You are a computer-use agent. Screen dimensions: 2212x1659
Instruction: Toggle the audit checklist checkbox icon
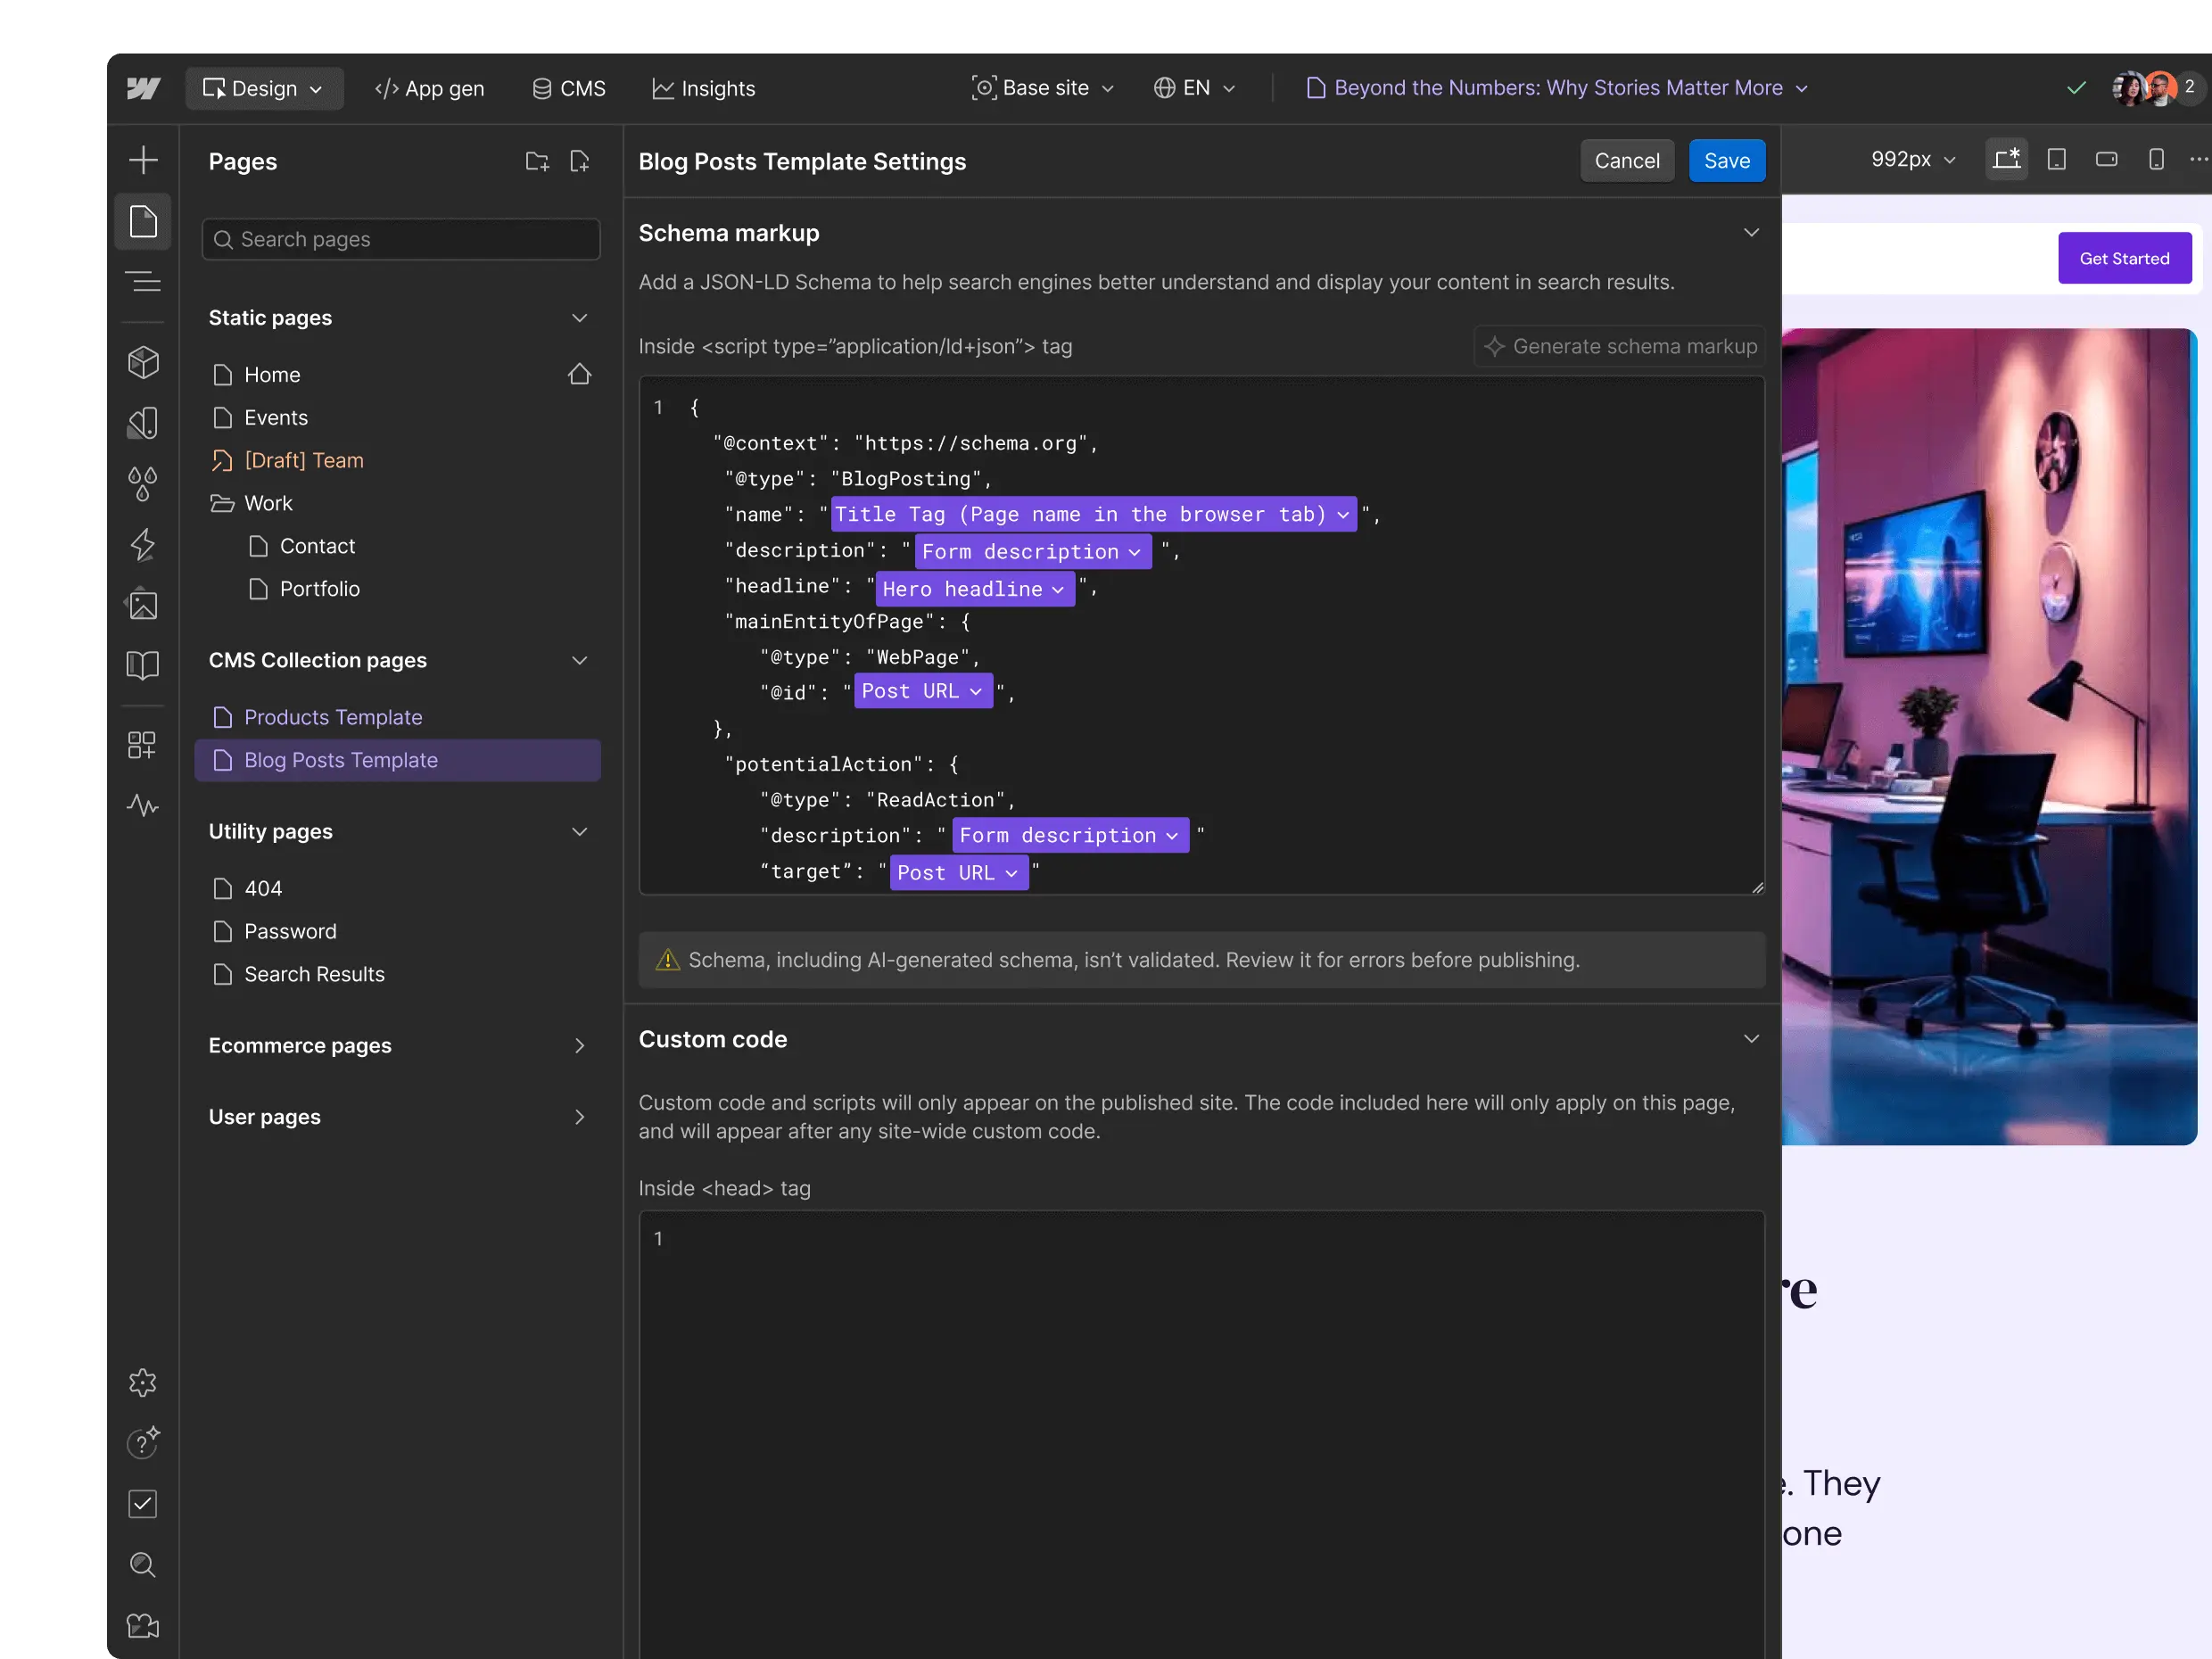pyautogui.click(x=143, y=1503)
